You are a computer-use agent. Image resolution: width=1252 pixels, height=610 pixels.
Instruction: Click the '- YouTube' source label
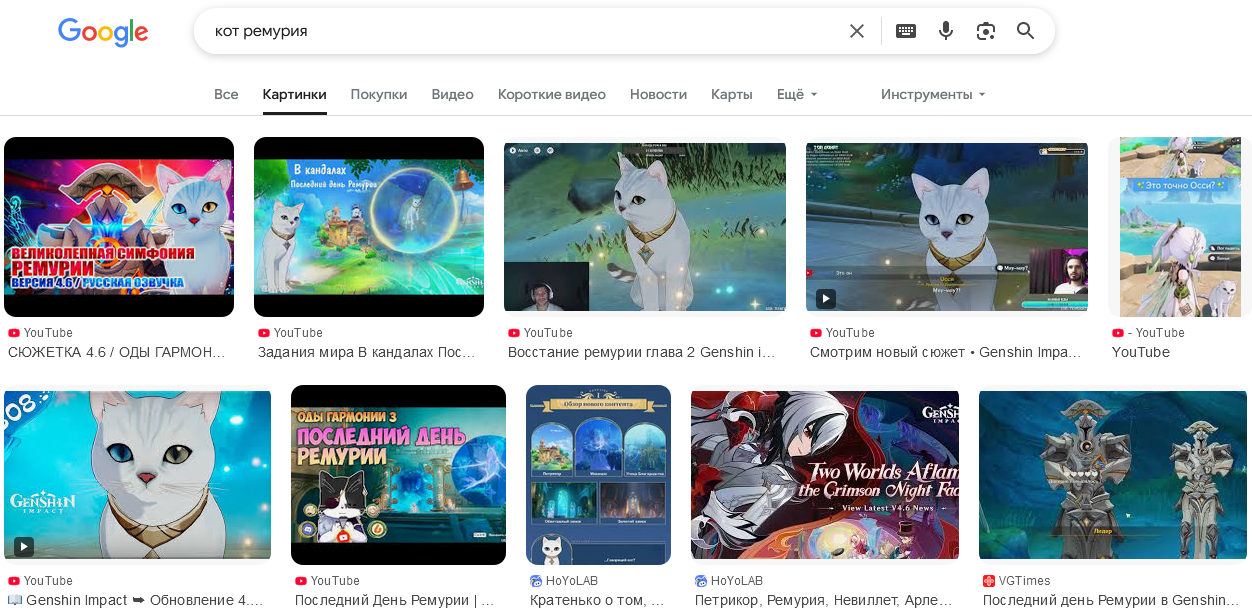click(1156, 333)
